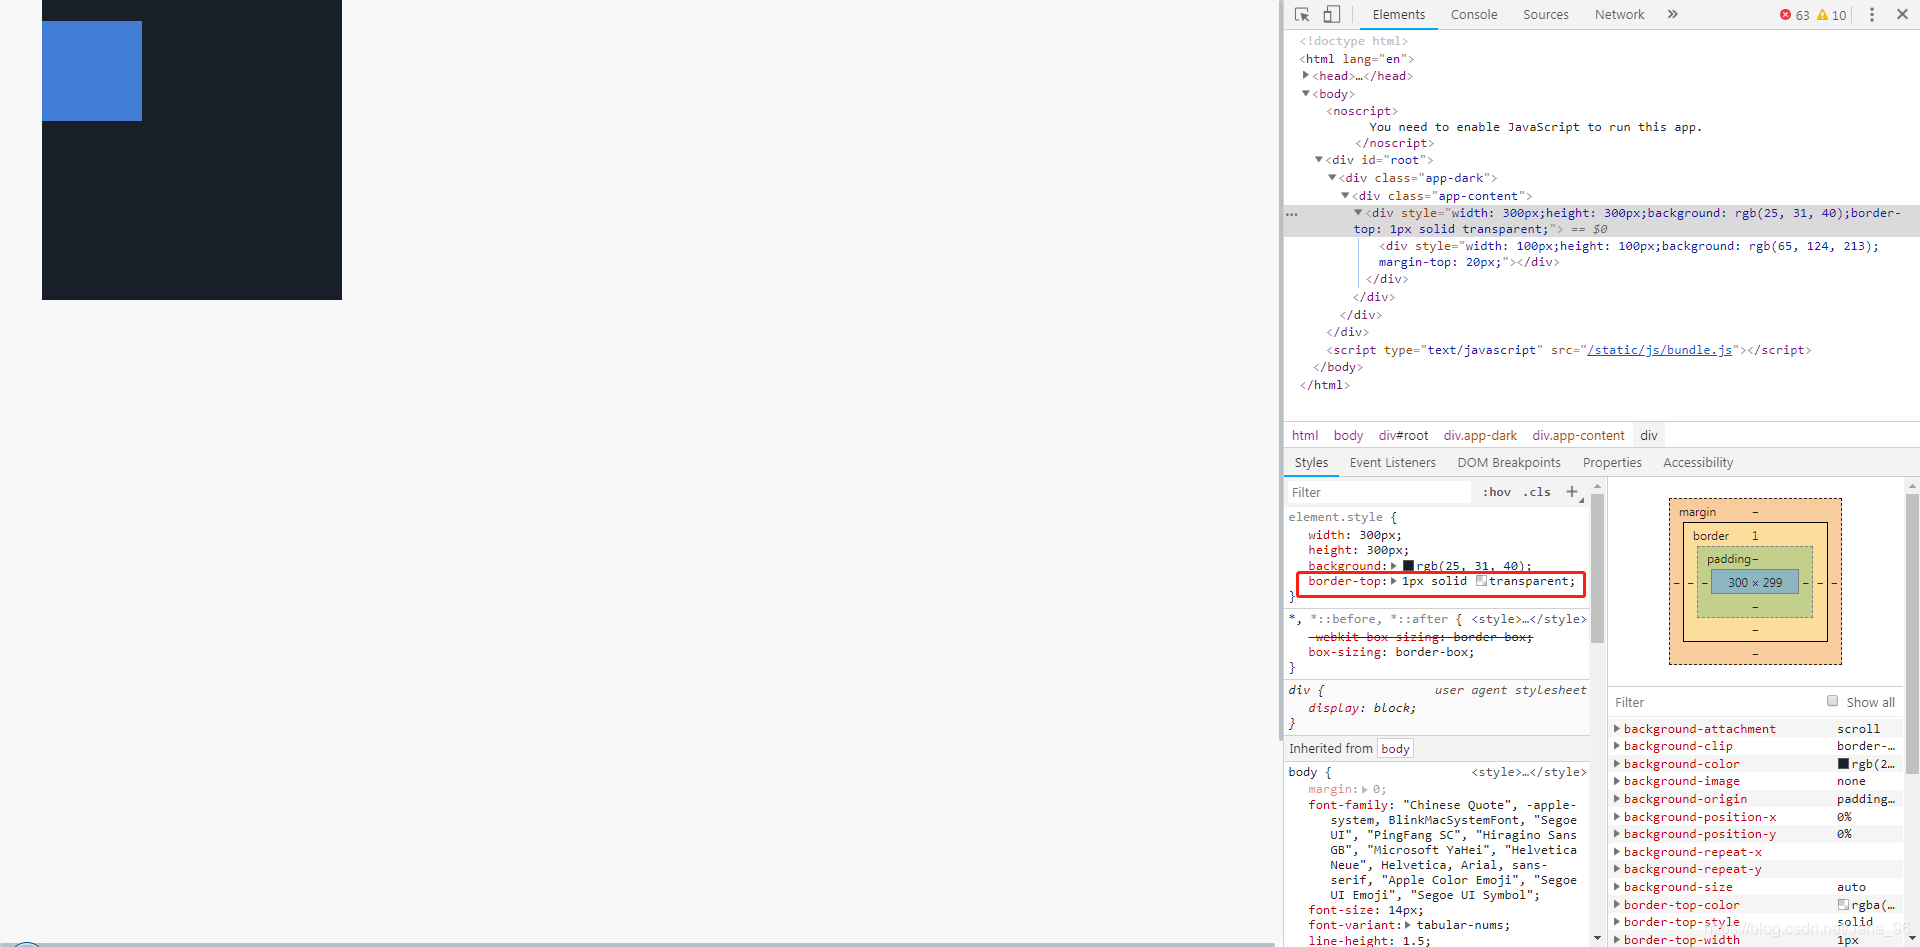Open the yellow warning count indicator
Viewport: 1920px width, 947px height.
tap(1832, 15)
